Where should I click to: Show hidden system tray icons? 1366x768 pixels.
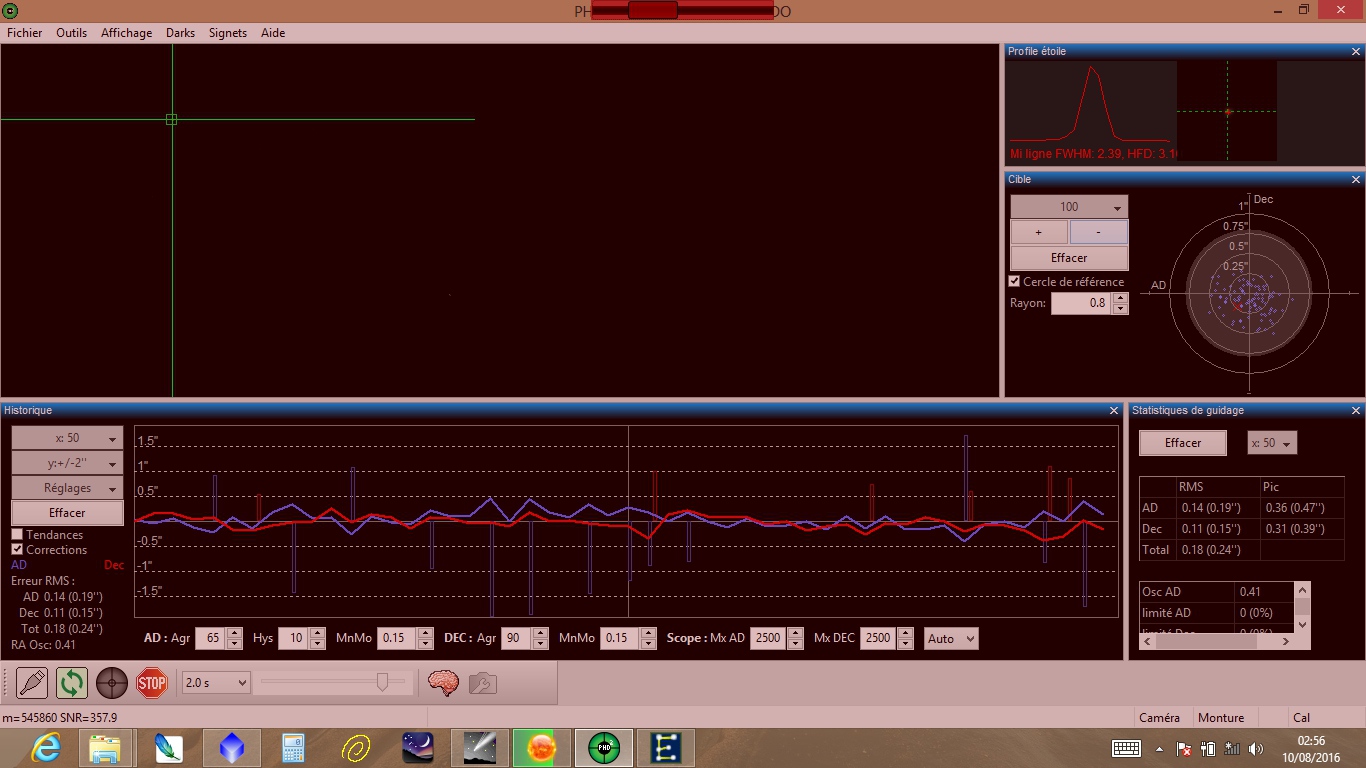[x=1160, y=748]
